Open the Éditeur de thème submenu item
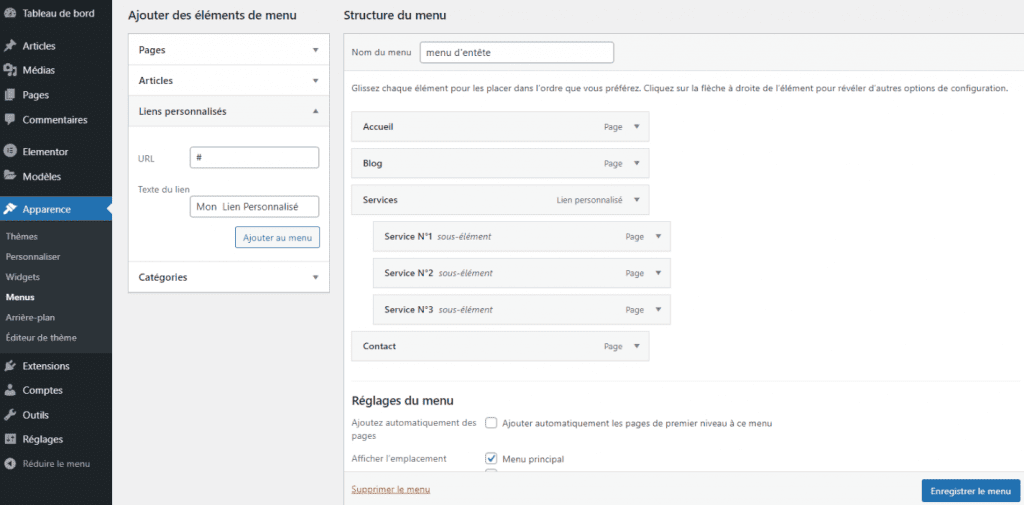This screenshot has width=1024, height=505. pyautogui.click(x=41, y=338)
